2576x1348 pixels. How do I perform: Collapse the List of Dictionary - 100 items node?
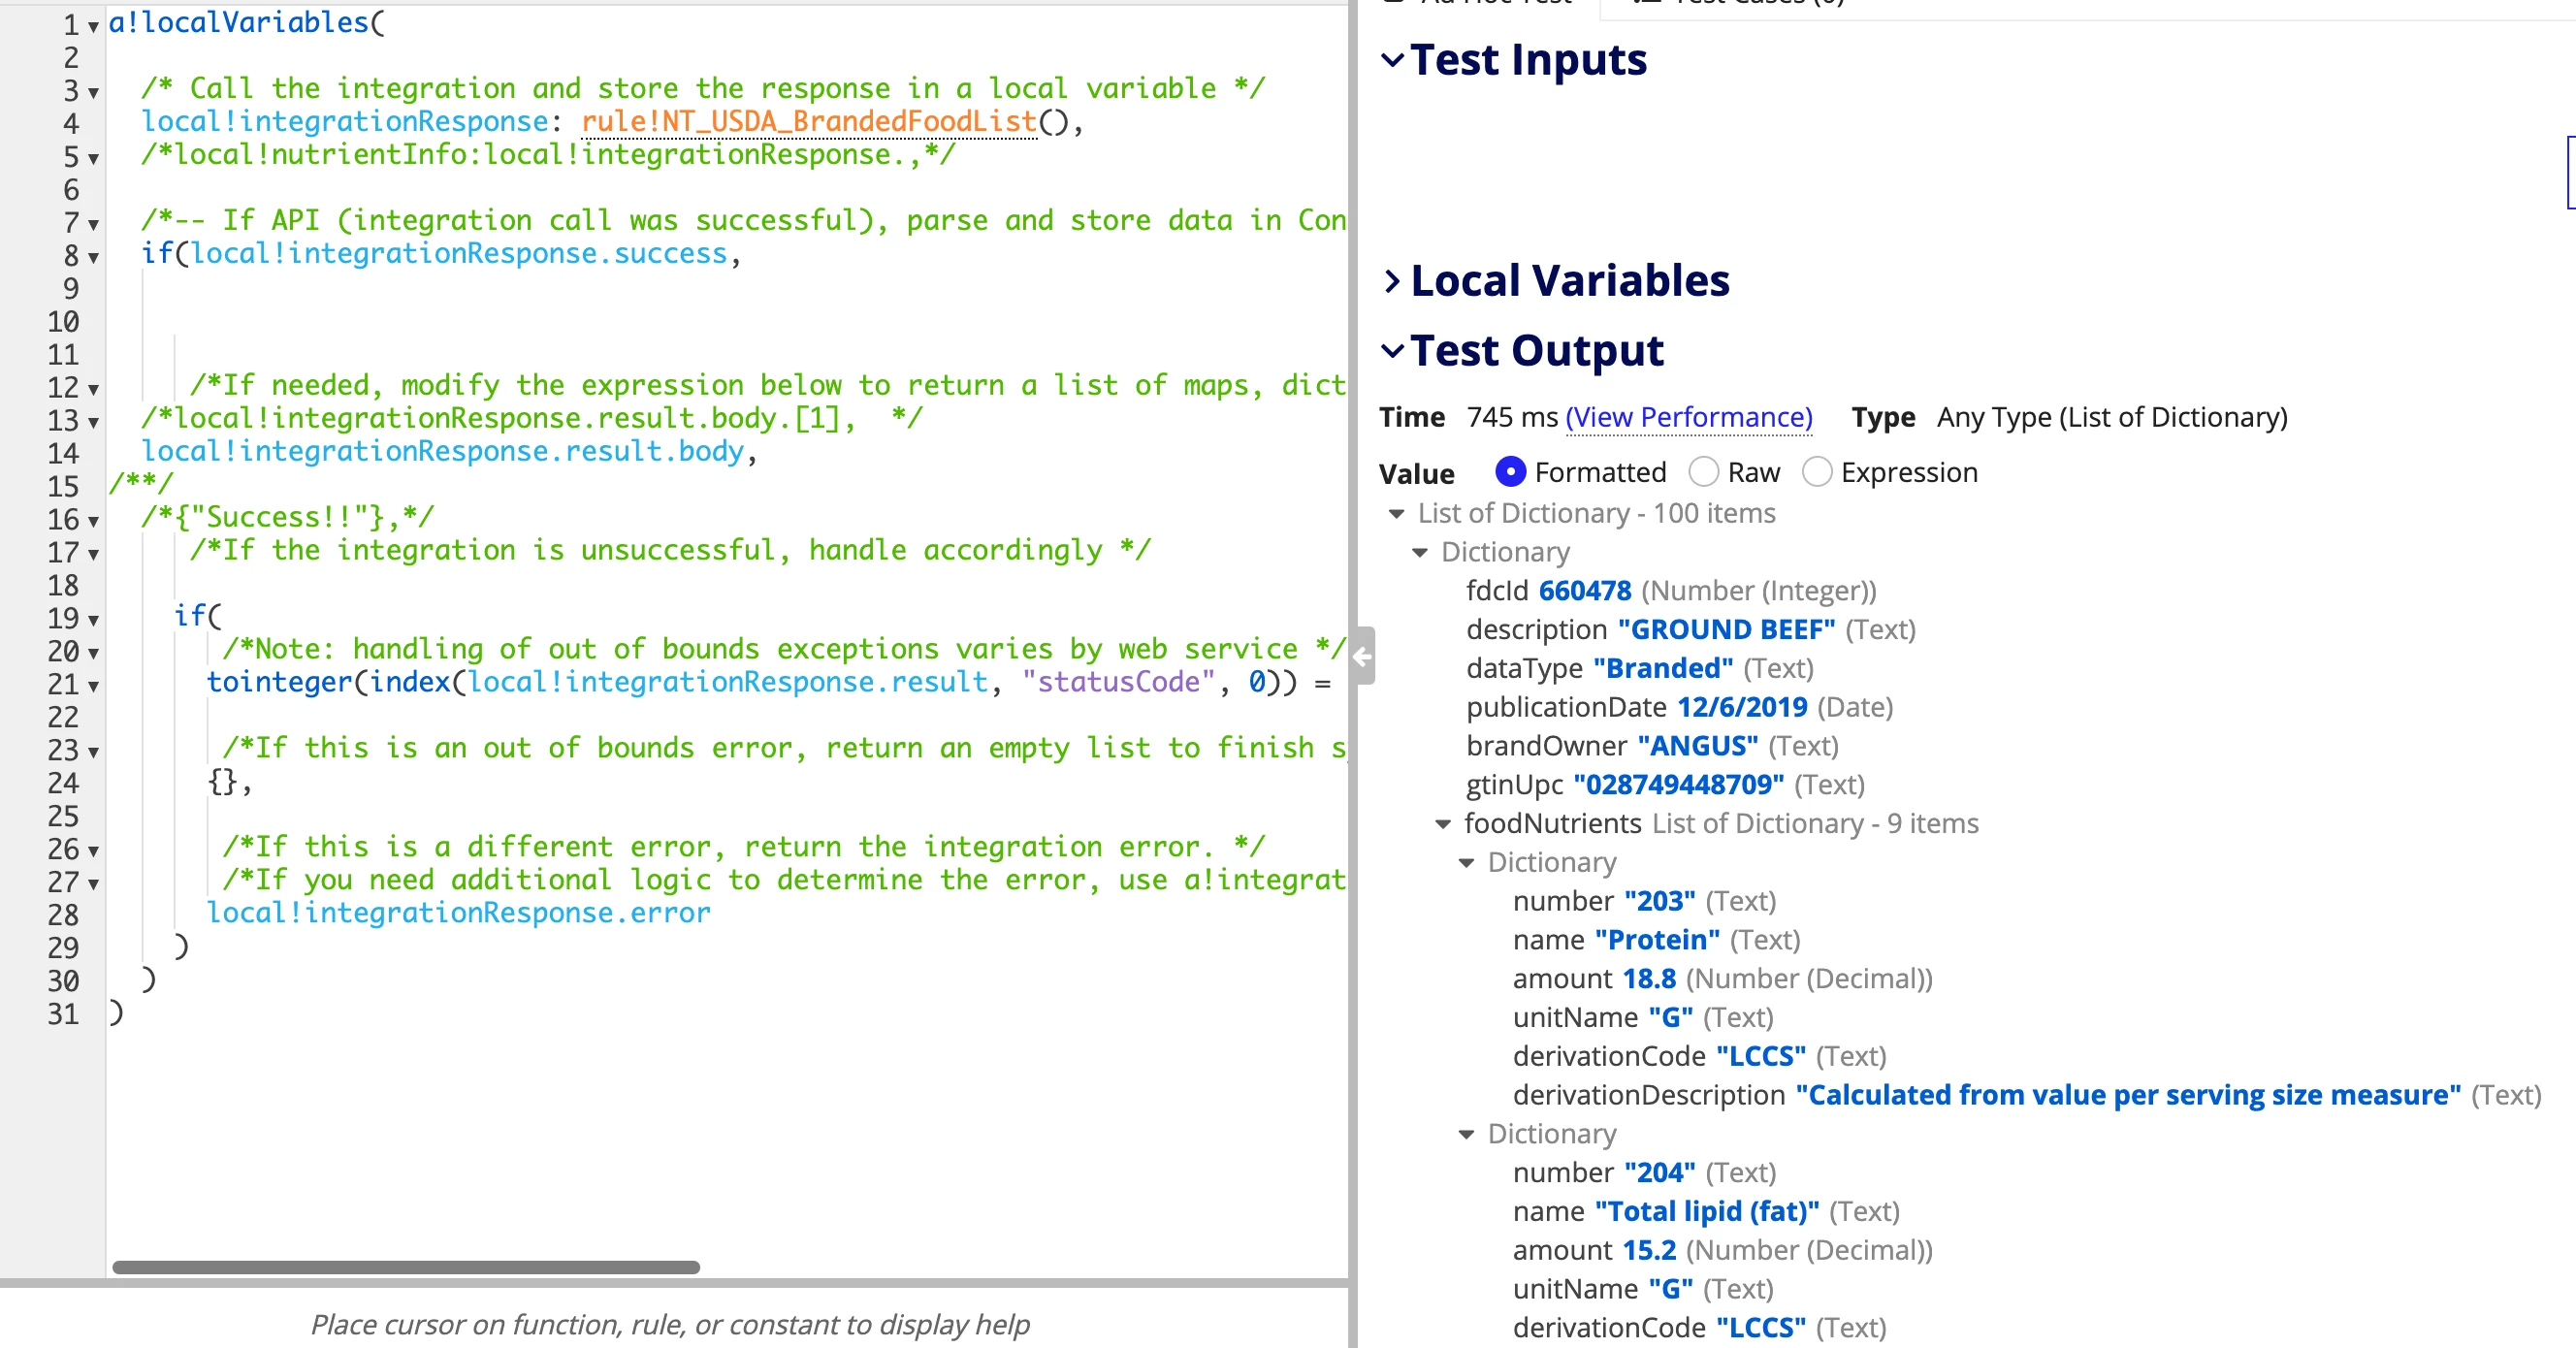[1397, 514]
